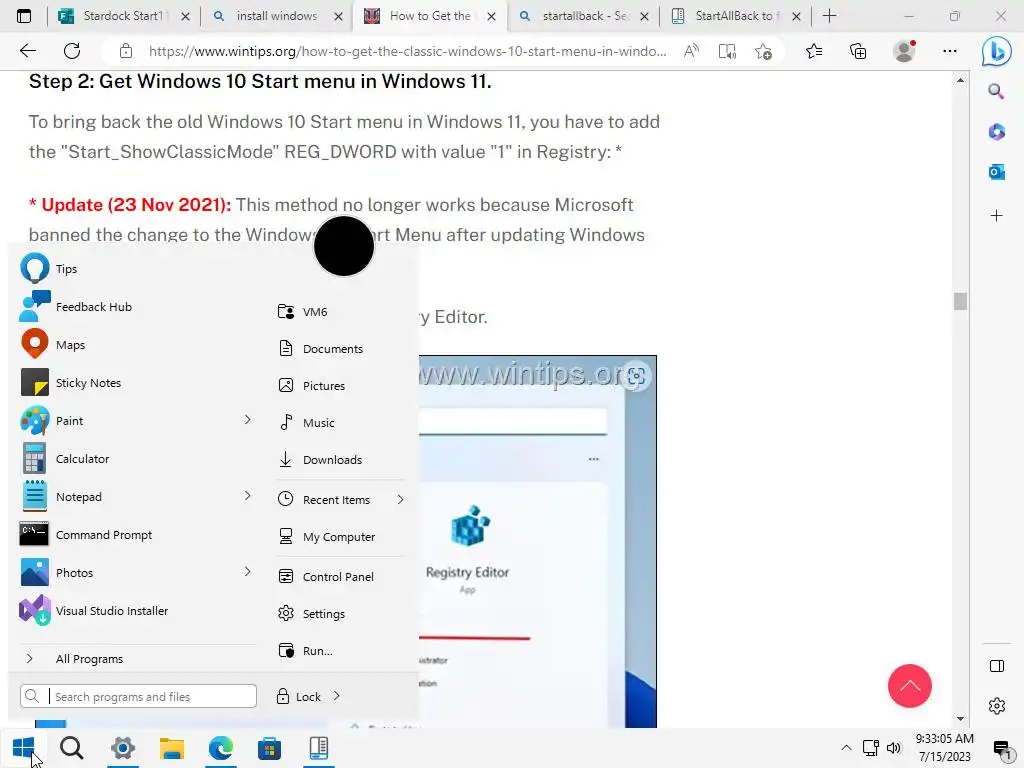Screen dimensions: 1024x768
Task: Open the Run... dialog
Action: tap(341, 650)
